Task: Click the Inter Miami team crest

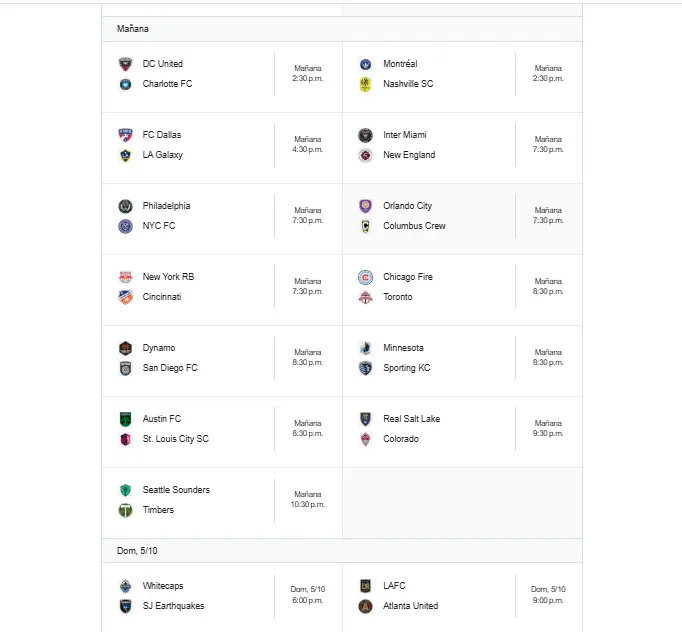Action: pyautogui.click(x=365, y=135)
